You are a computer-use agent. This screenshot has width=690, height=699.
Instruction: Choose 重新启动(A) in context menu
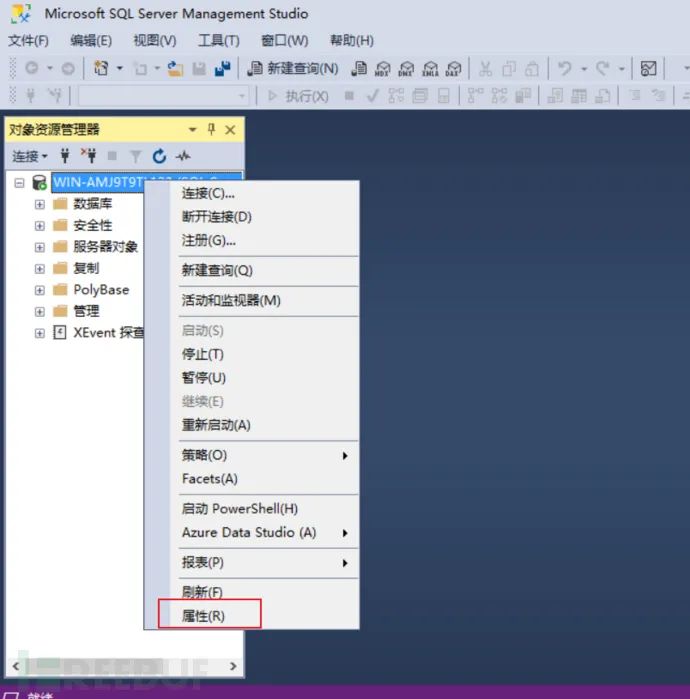(x=252, y=425)
